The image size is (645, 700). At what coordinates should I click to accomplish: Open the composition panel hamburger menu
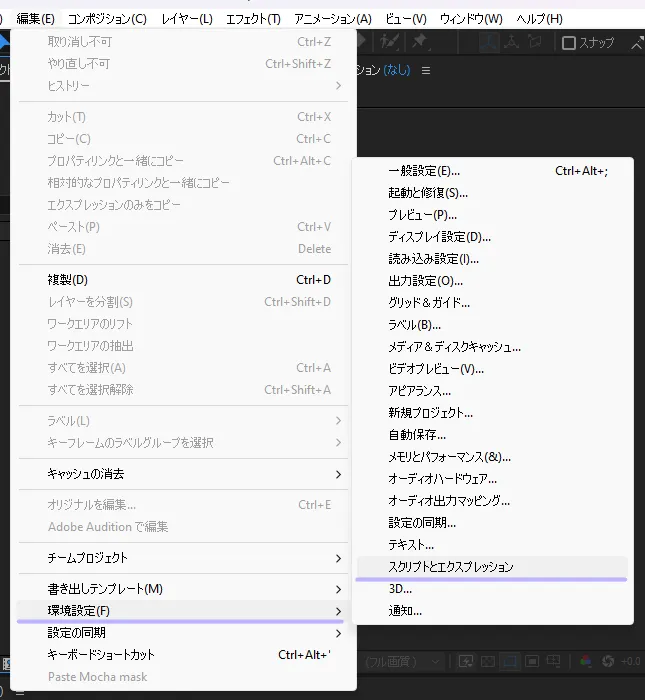pyautogui.click(x=426, y=71)
